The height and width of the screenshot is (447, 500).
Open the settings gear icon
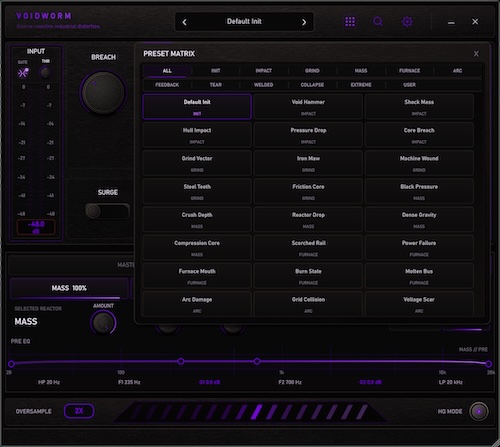[x=407, y=22]
